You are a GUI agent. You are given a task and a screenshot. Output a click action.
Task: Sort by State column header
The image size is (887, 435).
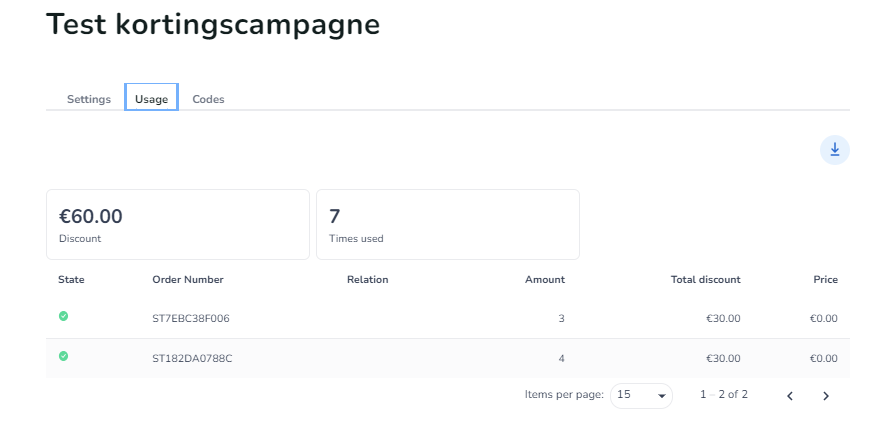pos(71,280)
